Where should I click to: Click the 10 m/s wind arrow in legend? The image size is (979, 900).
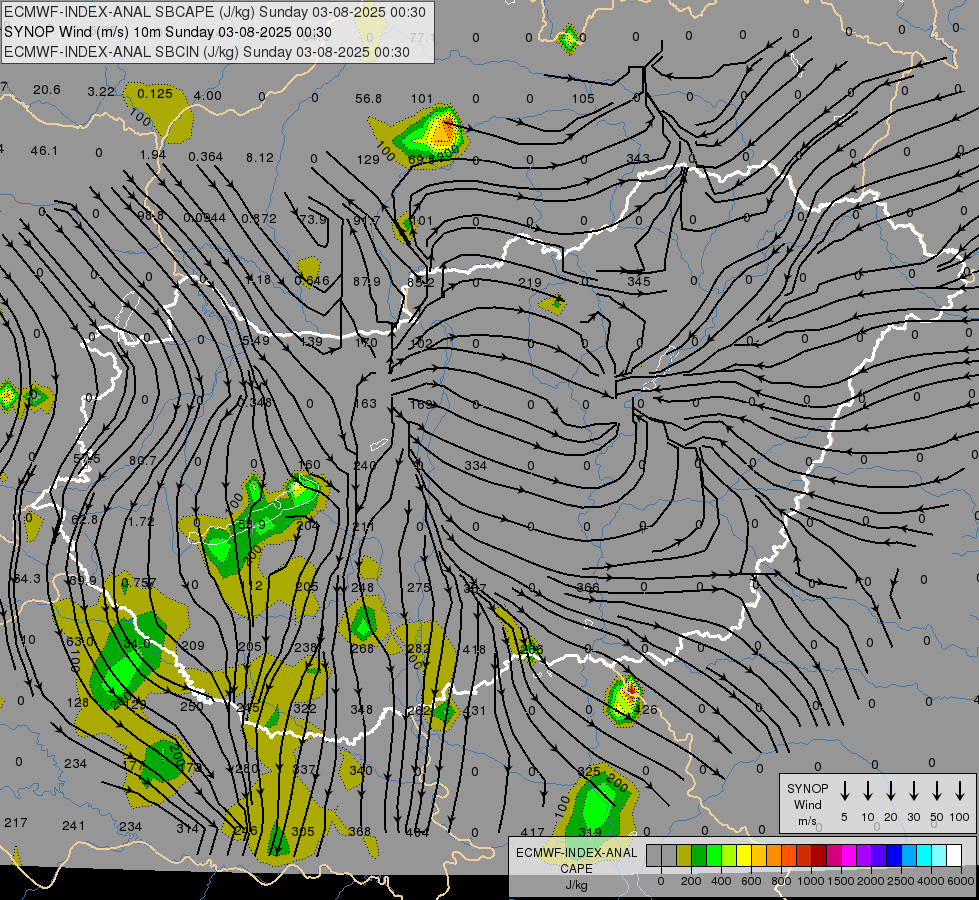tap(868, 791)
